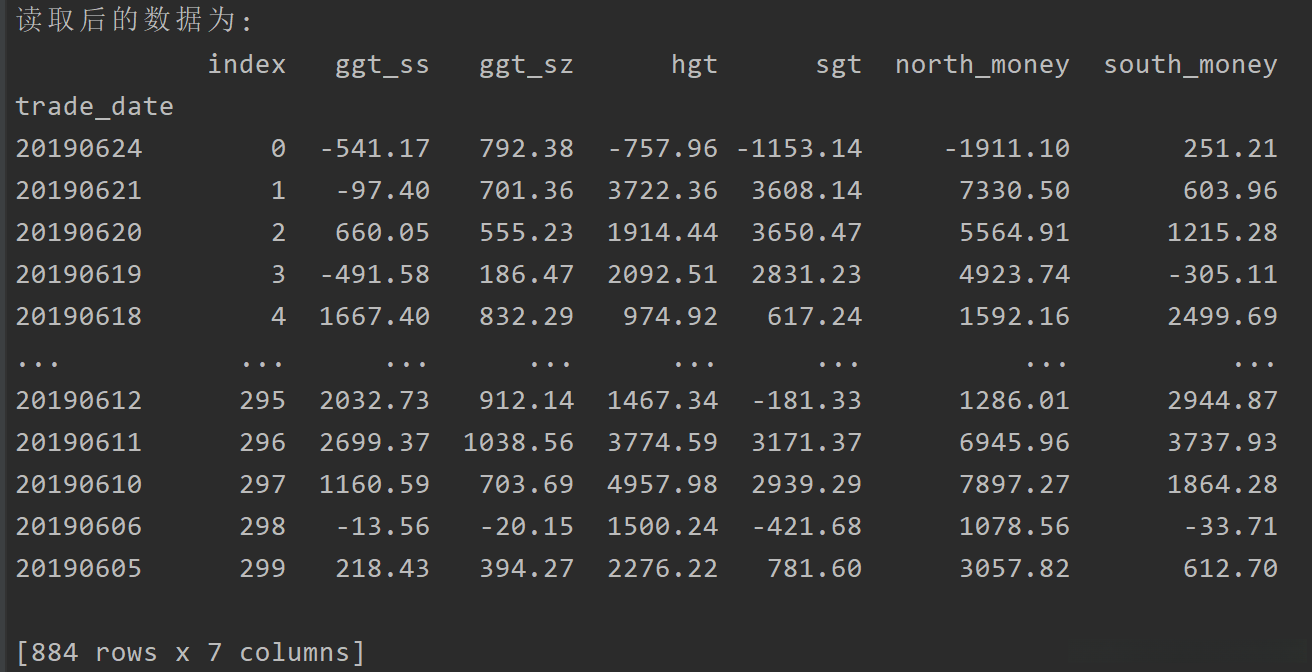Select the date 20190621 row label
This screenshot has height=672, width=1312.
79,191
